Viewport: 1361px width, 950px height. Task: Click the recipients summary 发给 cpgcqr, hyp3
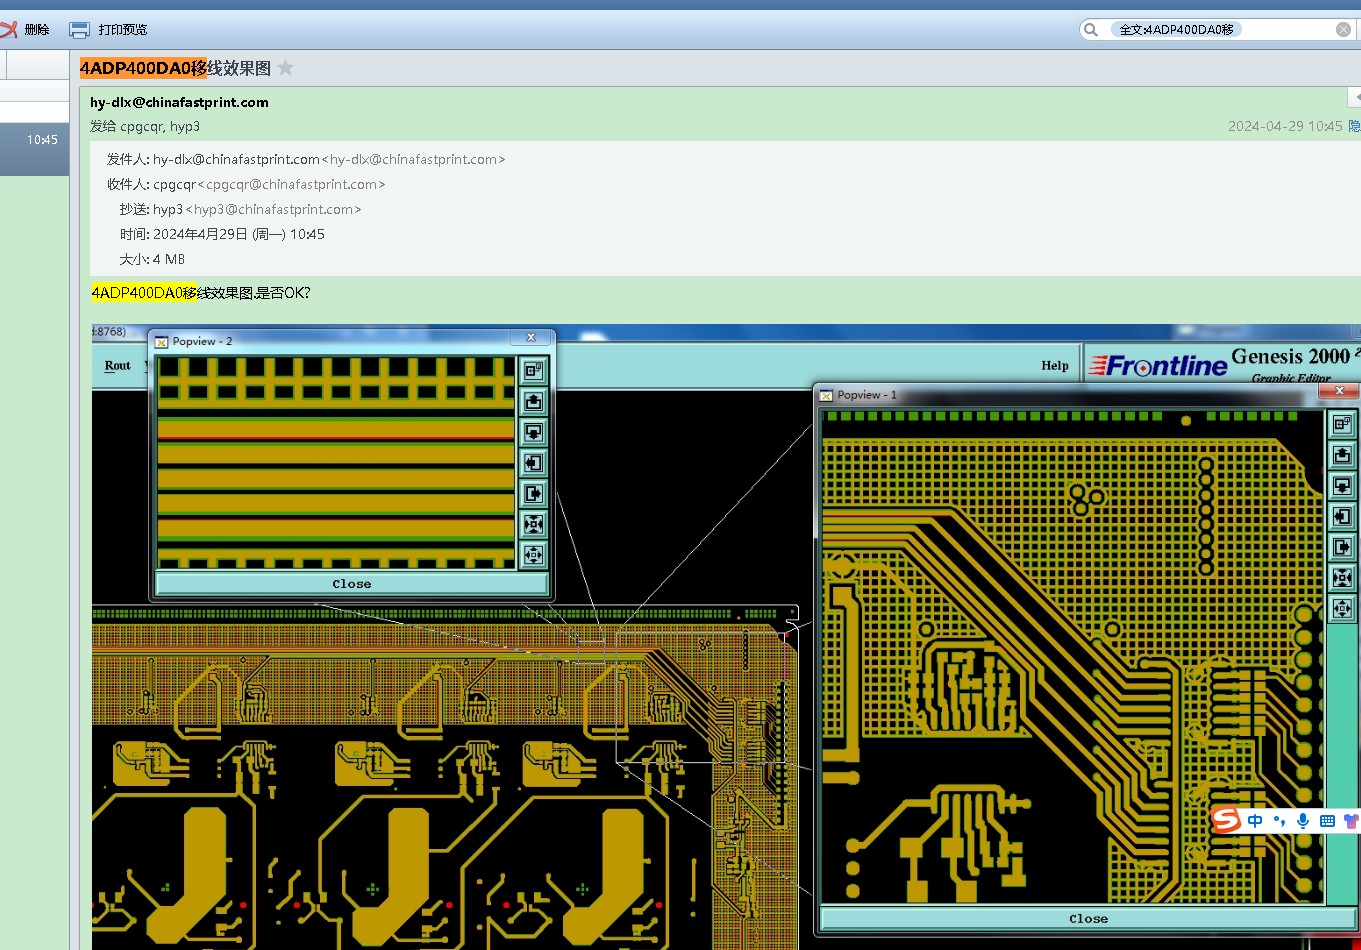[x=145, y=126]
